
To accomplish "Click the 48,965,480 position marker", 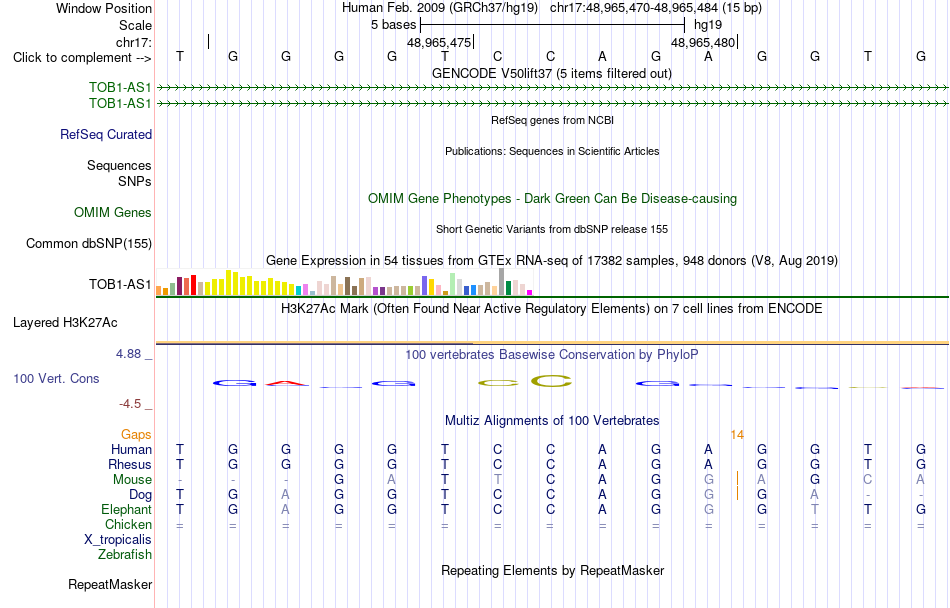I will point(703,42).
